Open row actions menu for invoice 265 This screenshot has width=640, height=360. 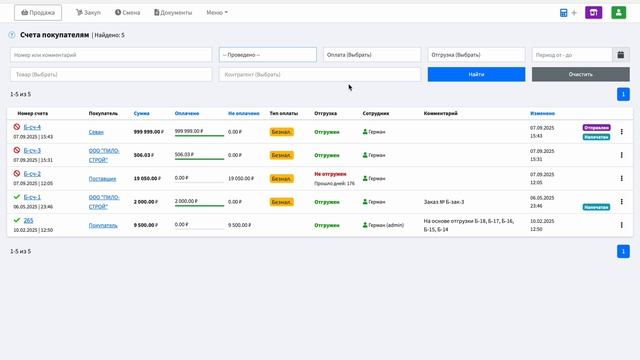pos(622,225)
